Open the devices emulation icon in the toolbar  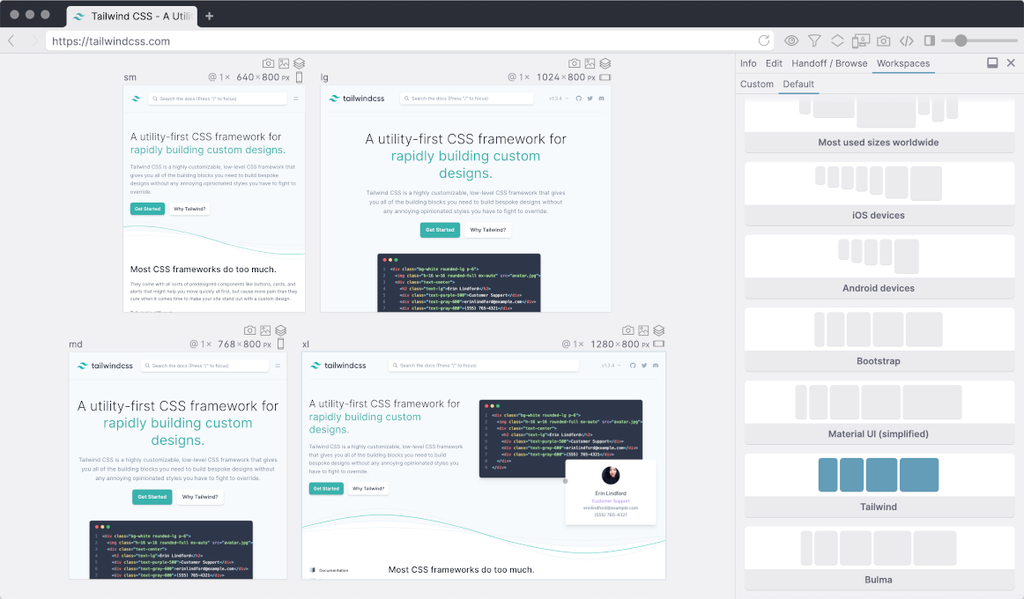click(x=861, y=40)
